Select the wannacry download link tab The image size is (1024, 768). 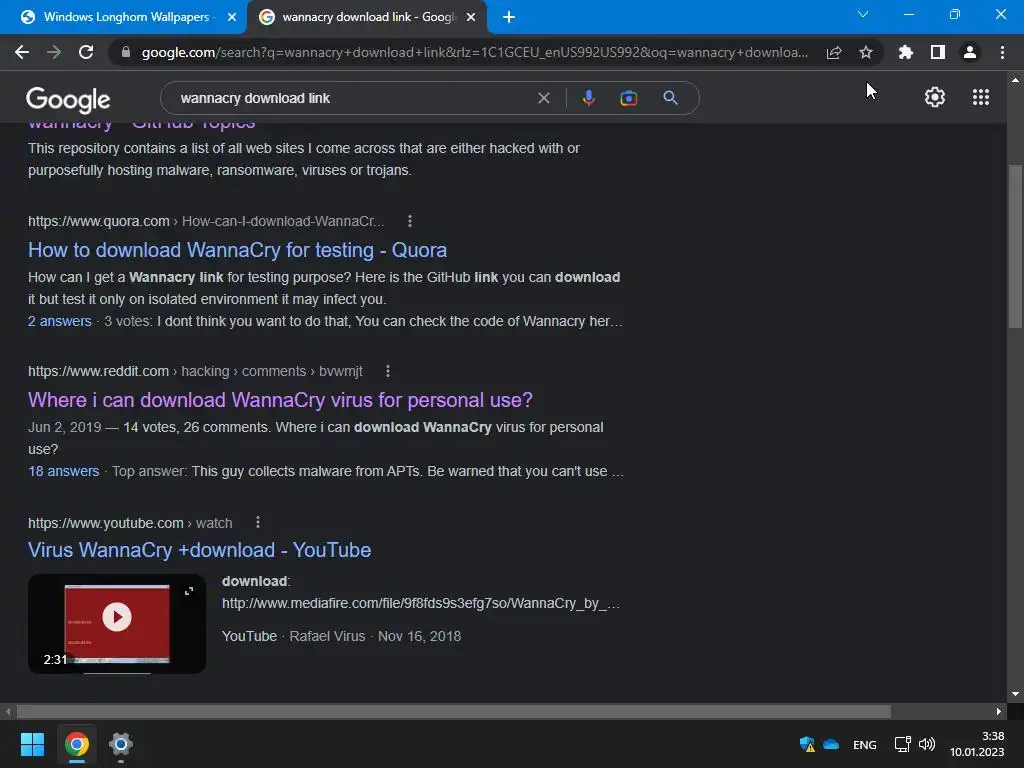click(368, 17)
